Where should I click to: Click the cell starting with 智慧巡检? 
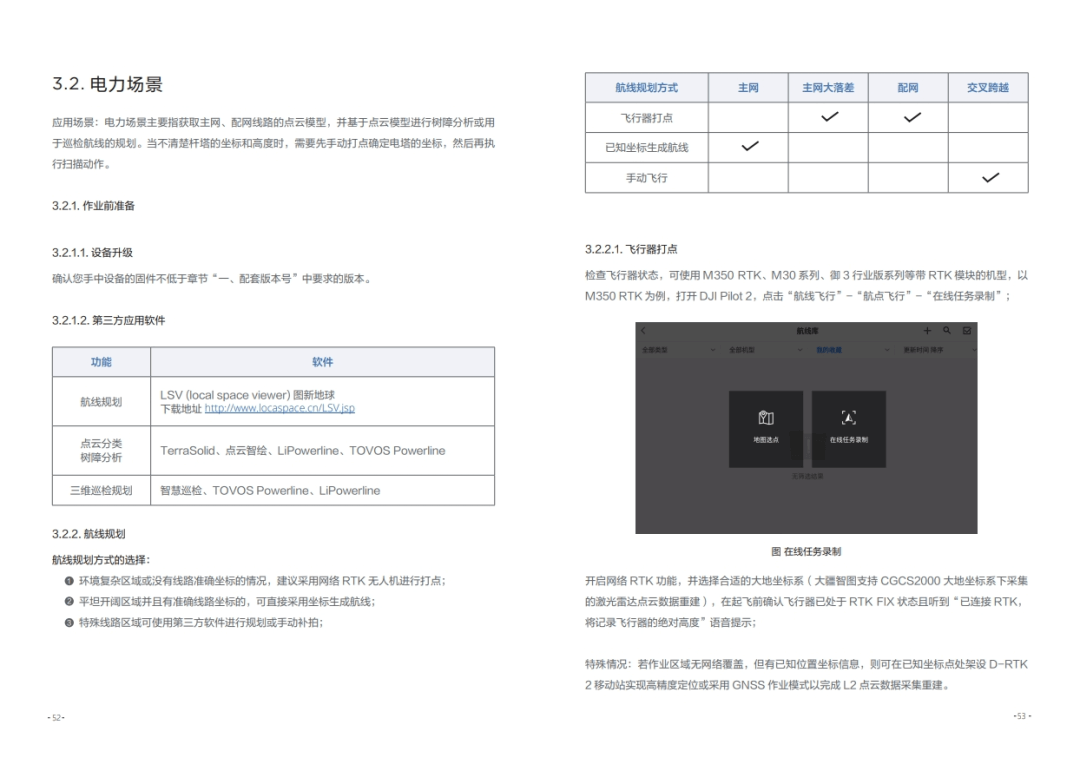coord(322,490)
